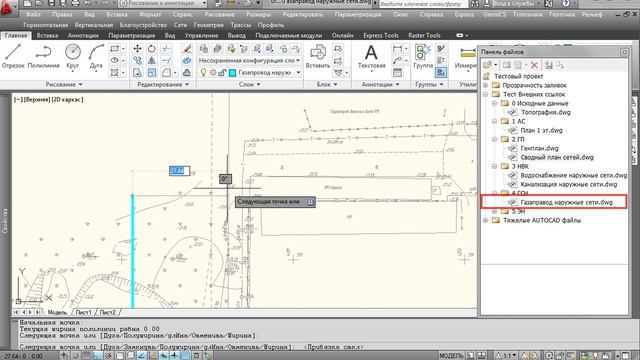Choose the Offset tool in Редактирование

[x=187, y=73]
